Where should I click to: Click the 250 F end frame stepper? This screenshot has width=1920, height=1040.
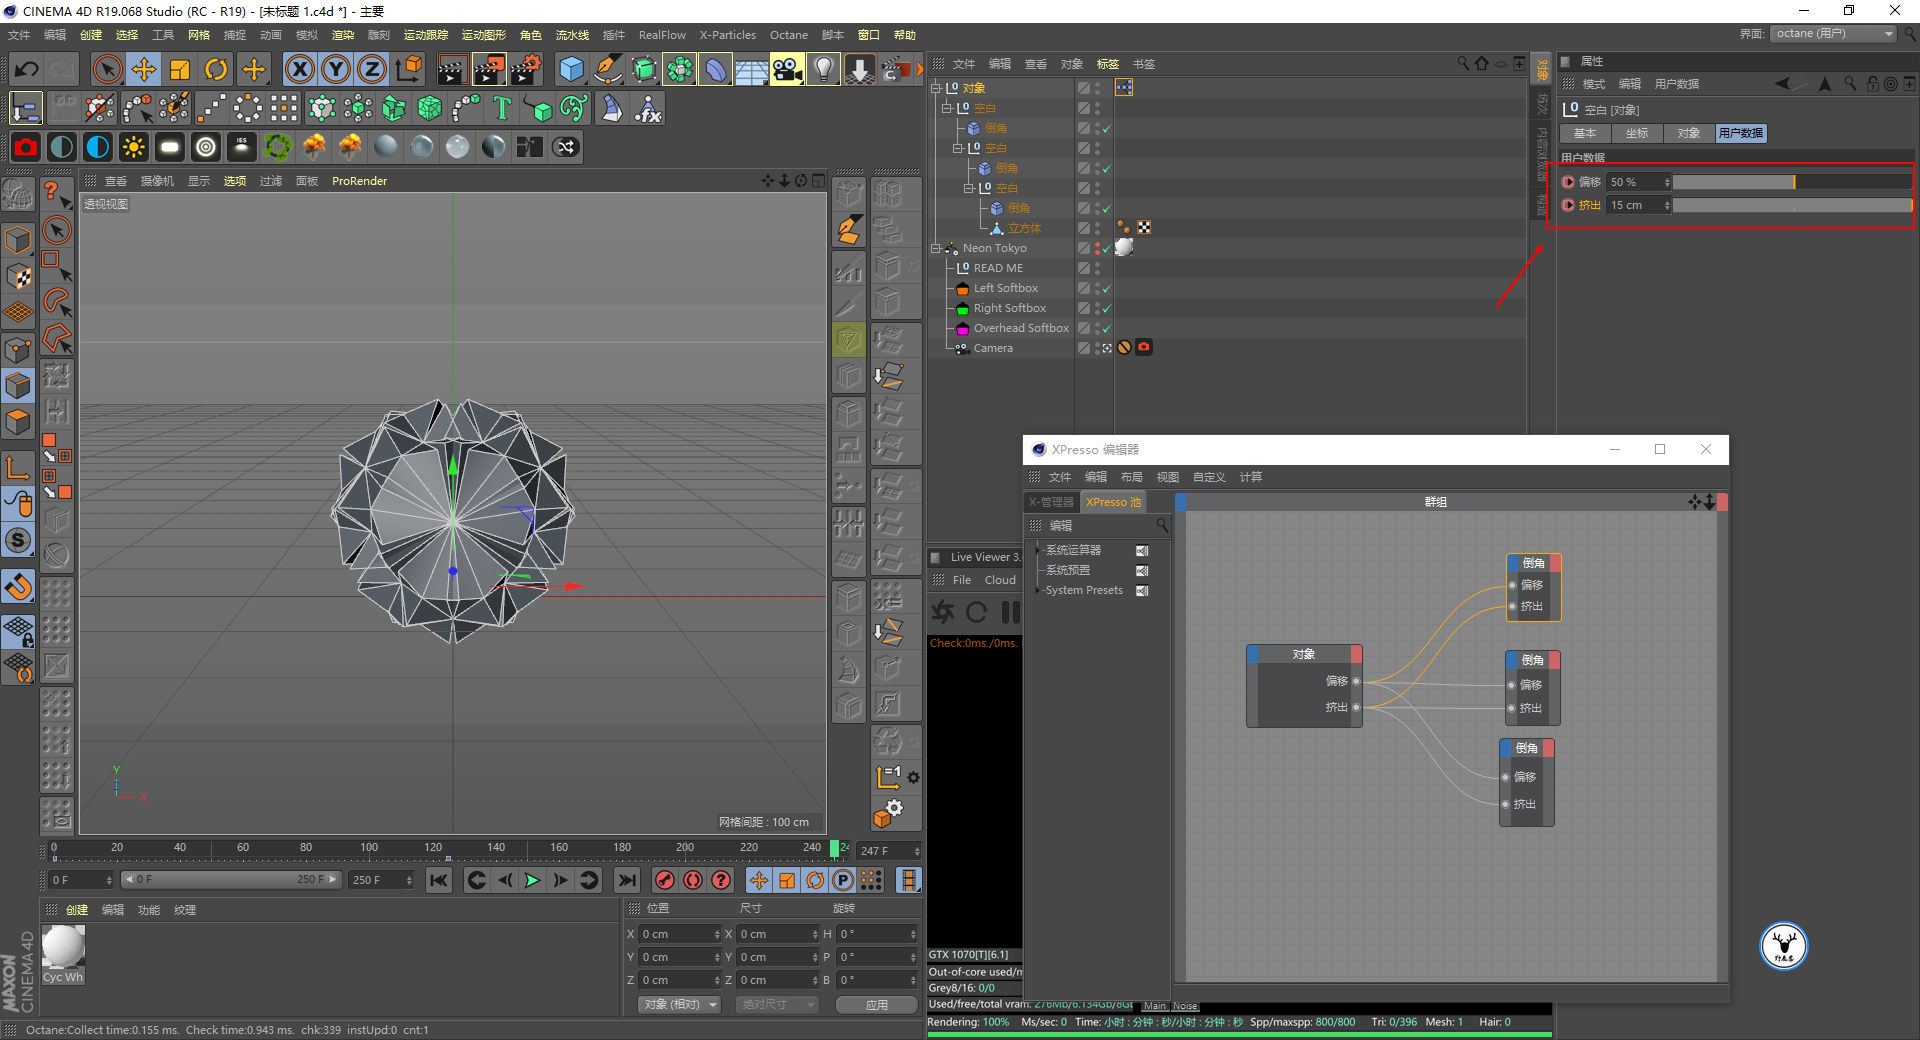click(x=409, y=880)
